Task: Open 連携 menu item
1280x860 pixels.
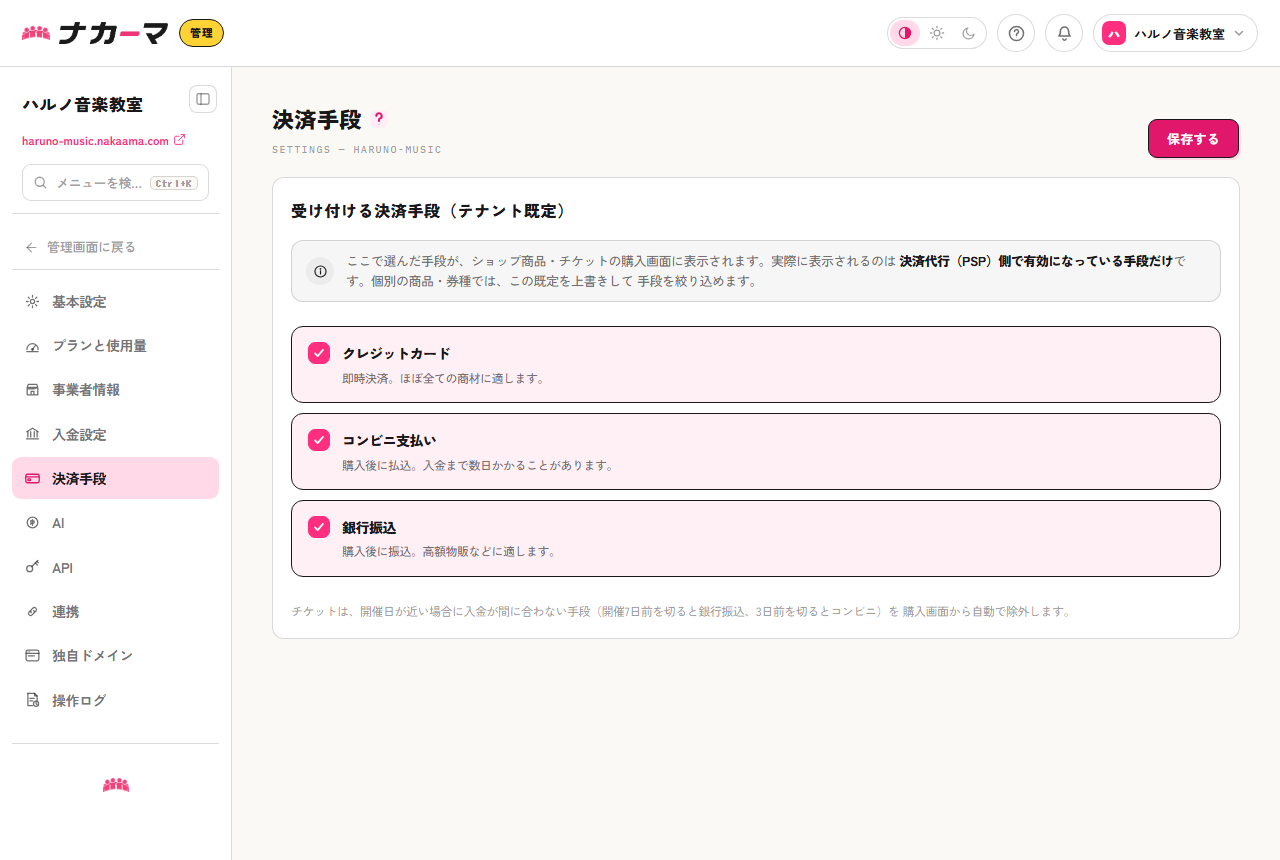Action: point(115,612)
